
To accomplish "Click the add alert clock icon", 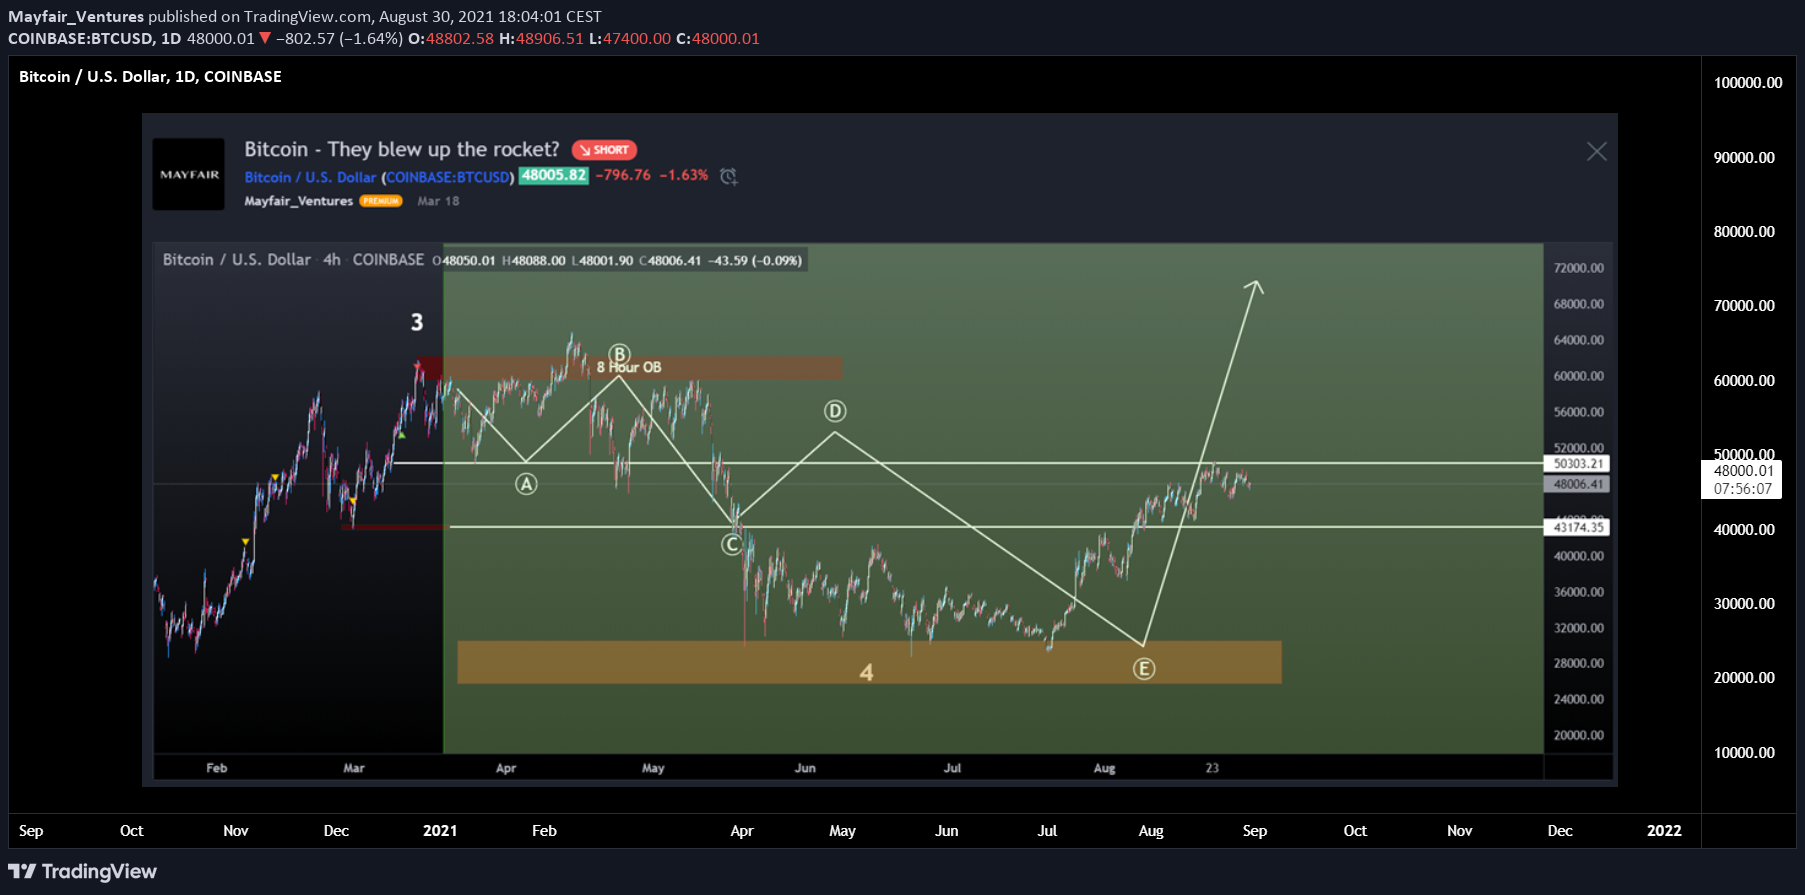I will pyautogui.click(x=729, y=176).
